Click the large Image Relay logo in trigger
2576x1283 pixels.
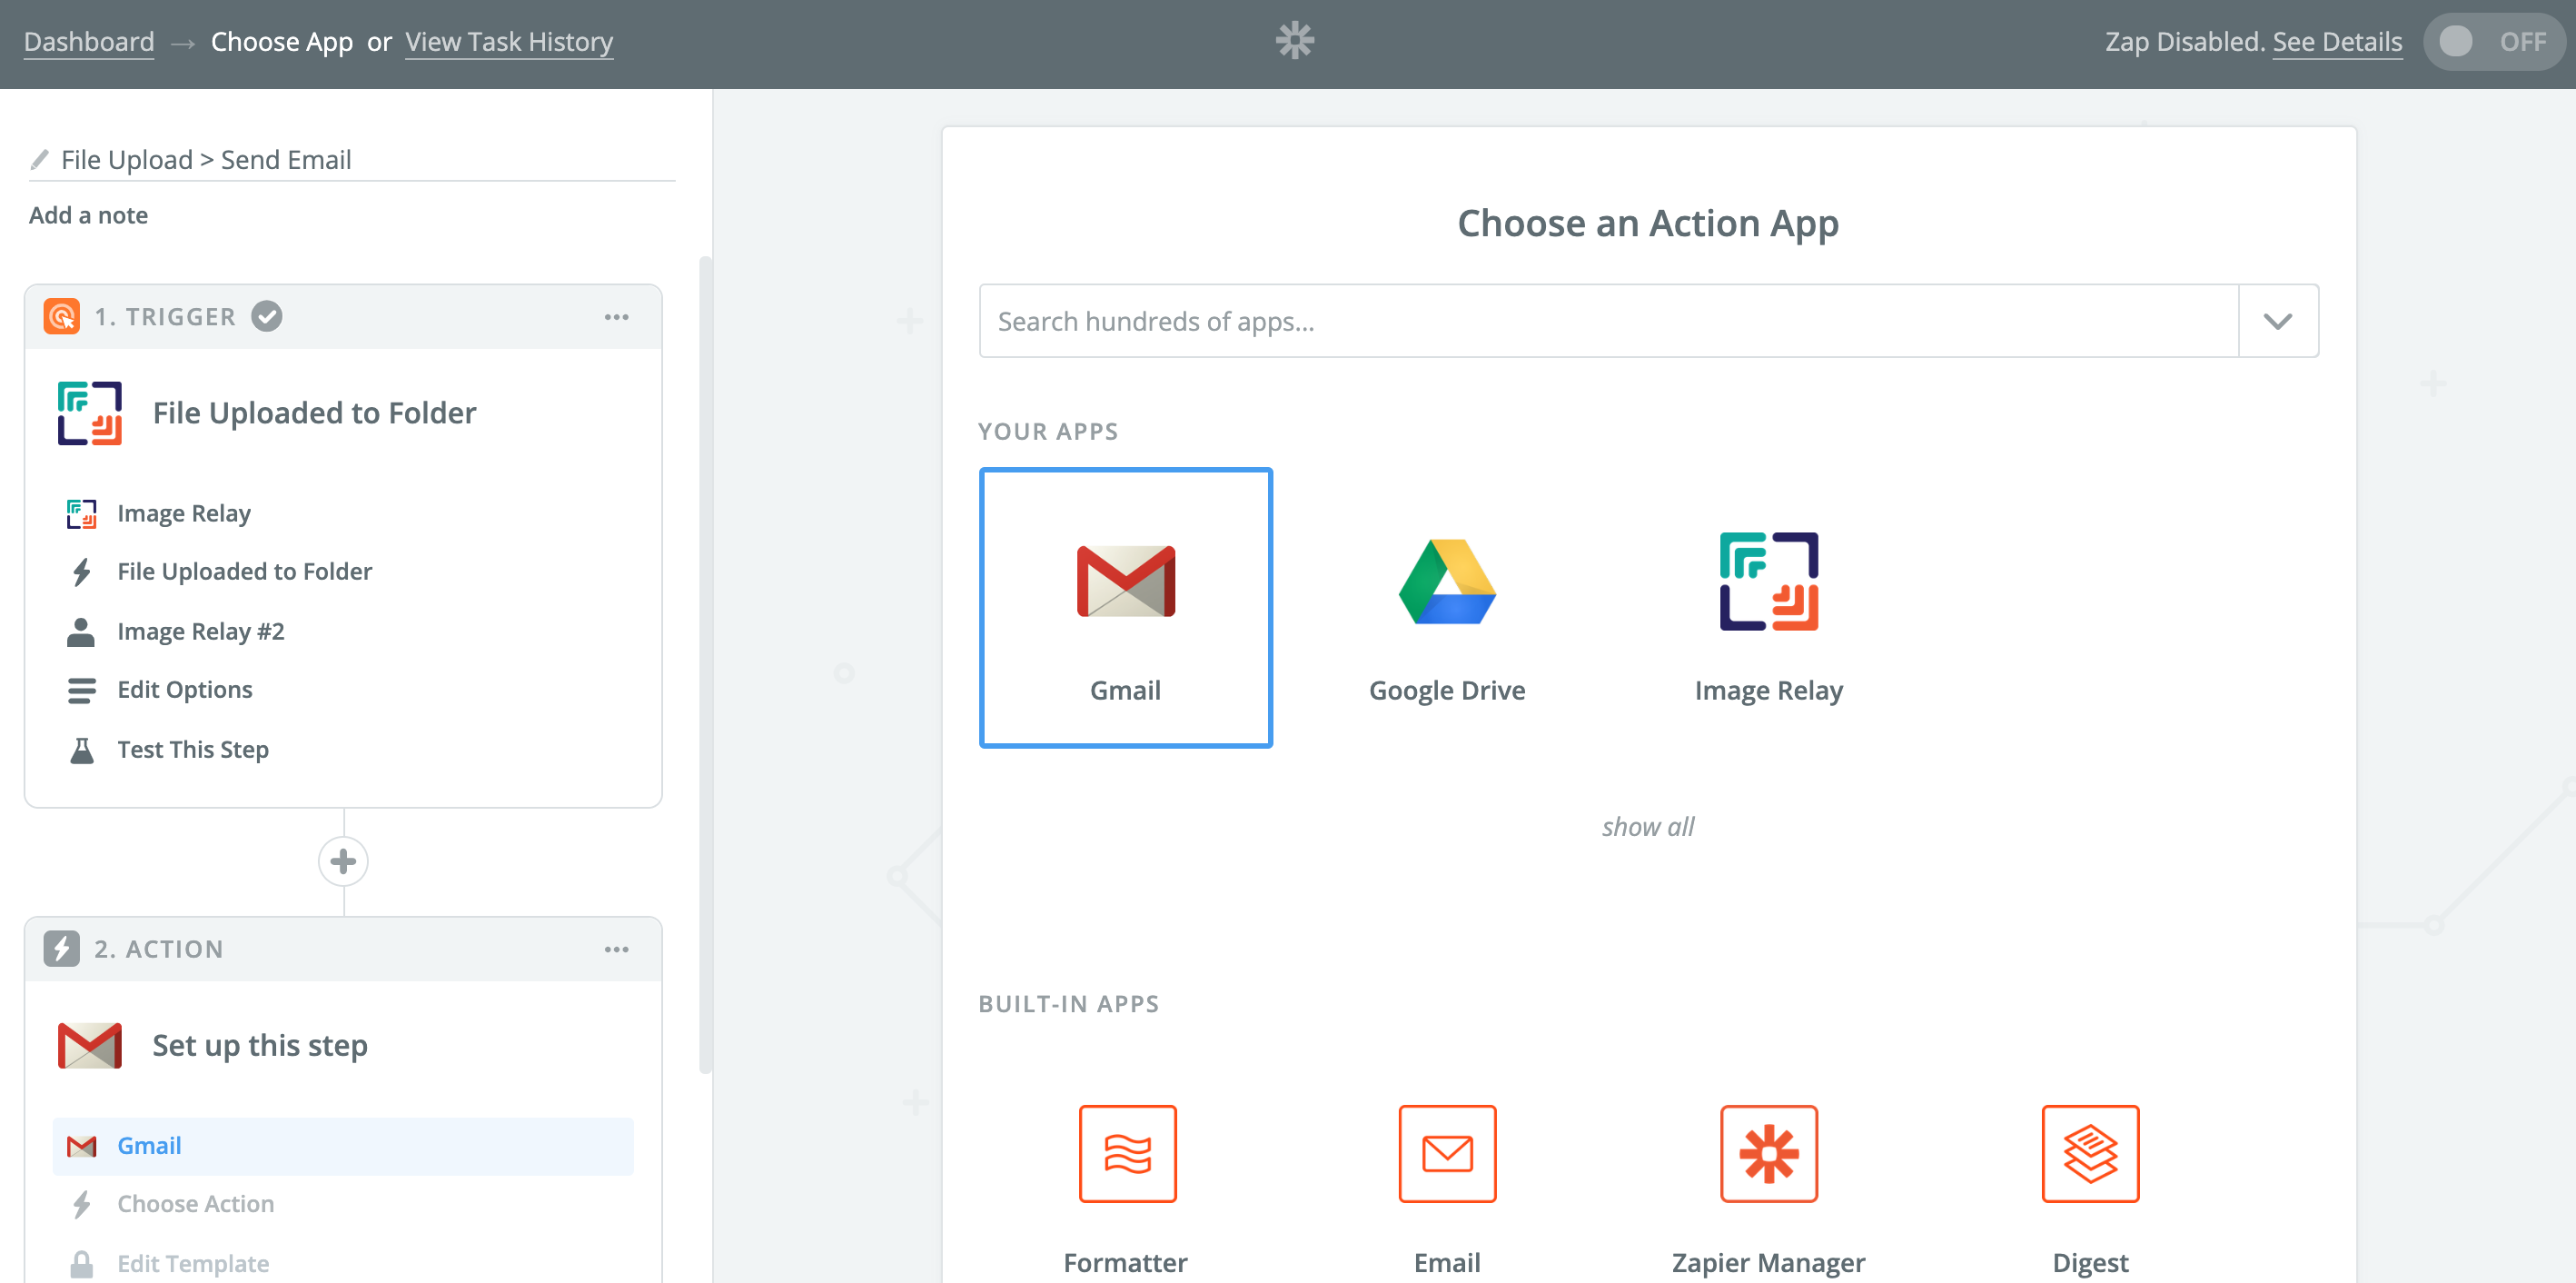tap(90, 413)
